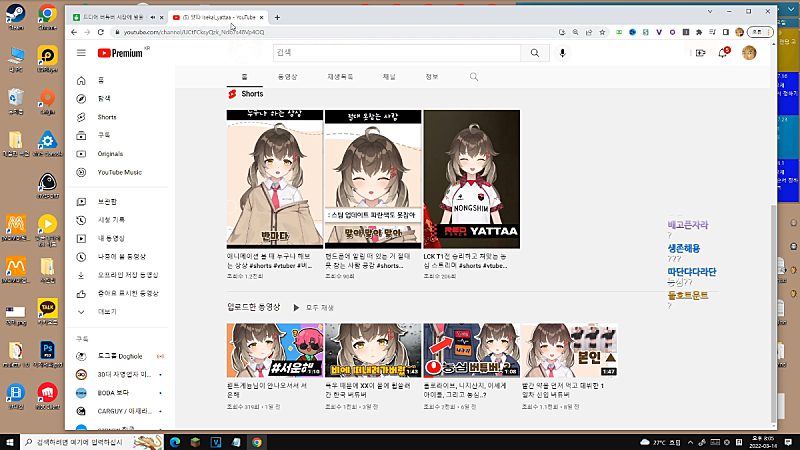Click the channel search magnifier icon

click(474, 77)
